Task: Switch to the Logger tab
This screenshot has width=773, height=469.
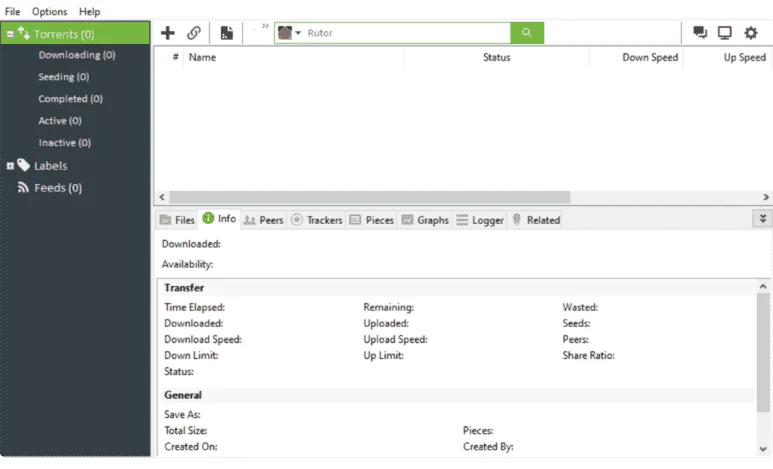Action: click(x=480, y=220)
